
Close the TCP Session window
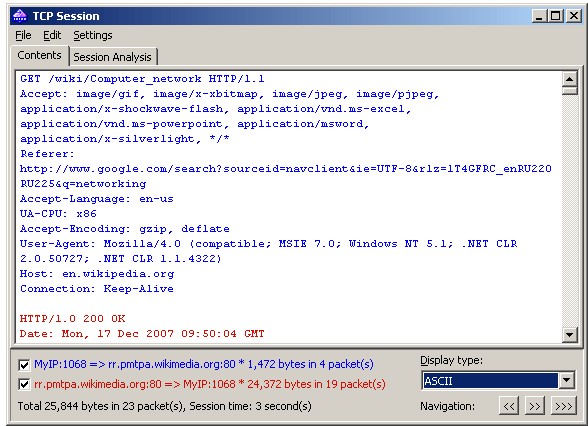(x=574, y=16)
